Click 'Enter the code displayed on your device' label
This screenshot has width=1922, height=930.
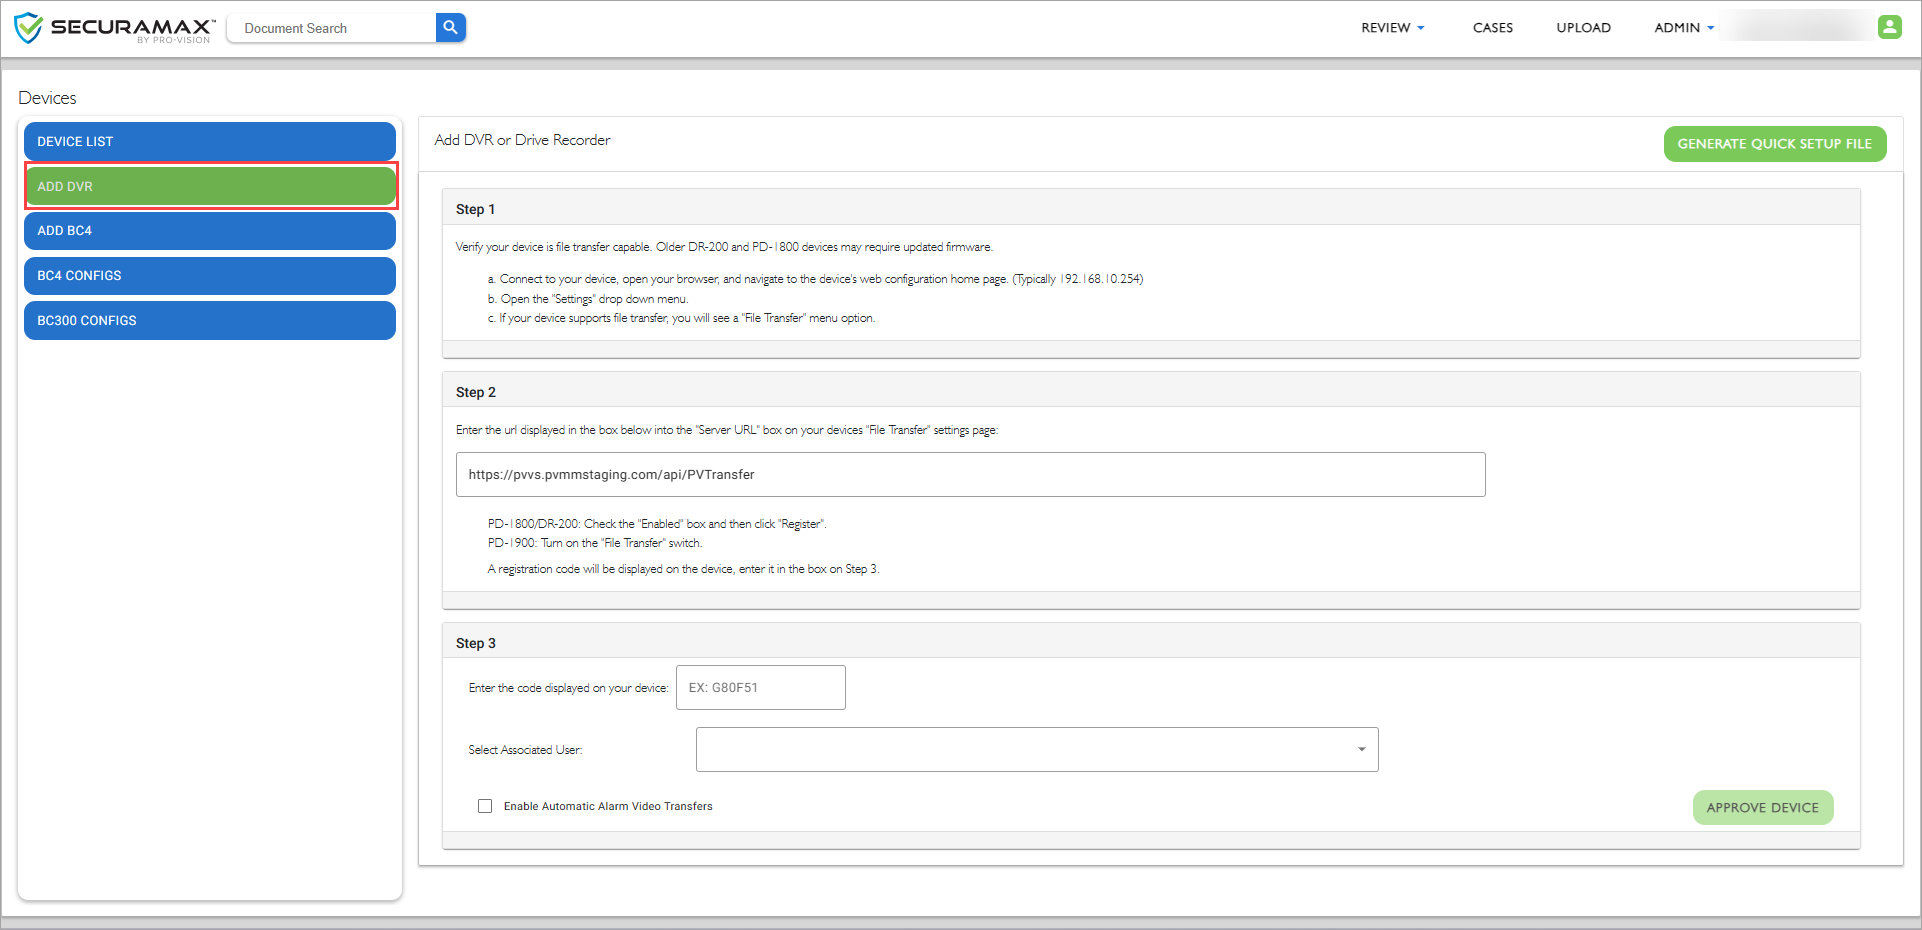568,688
